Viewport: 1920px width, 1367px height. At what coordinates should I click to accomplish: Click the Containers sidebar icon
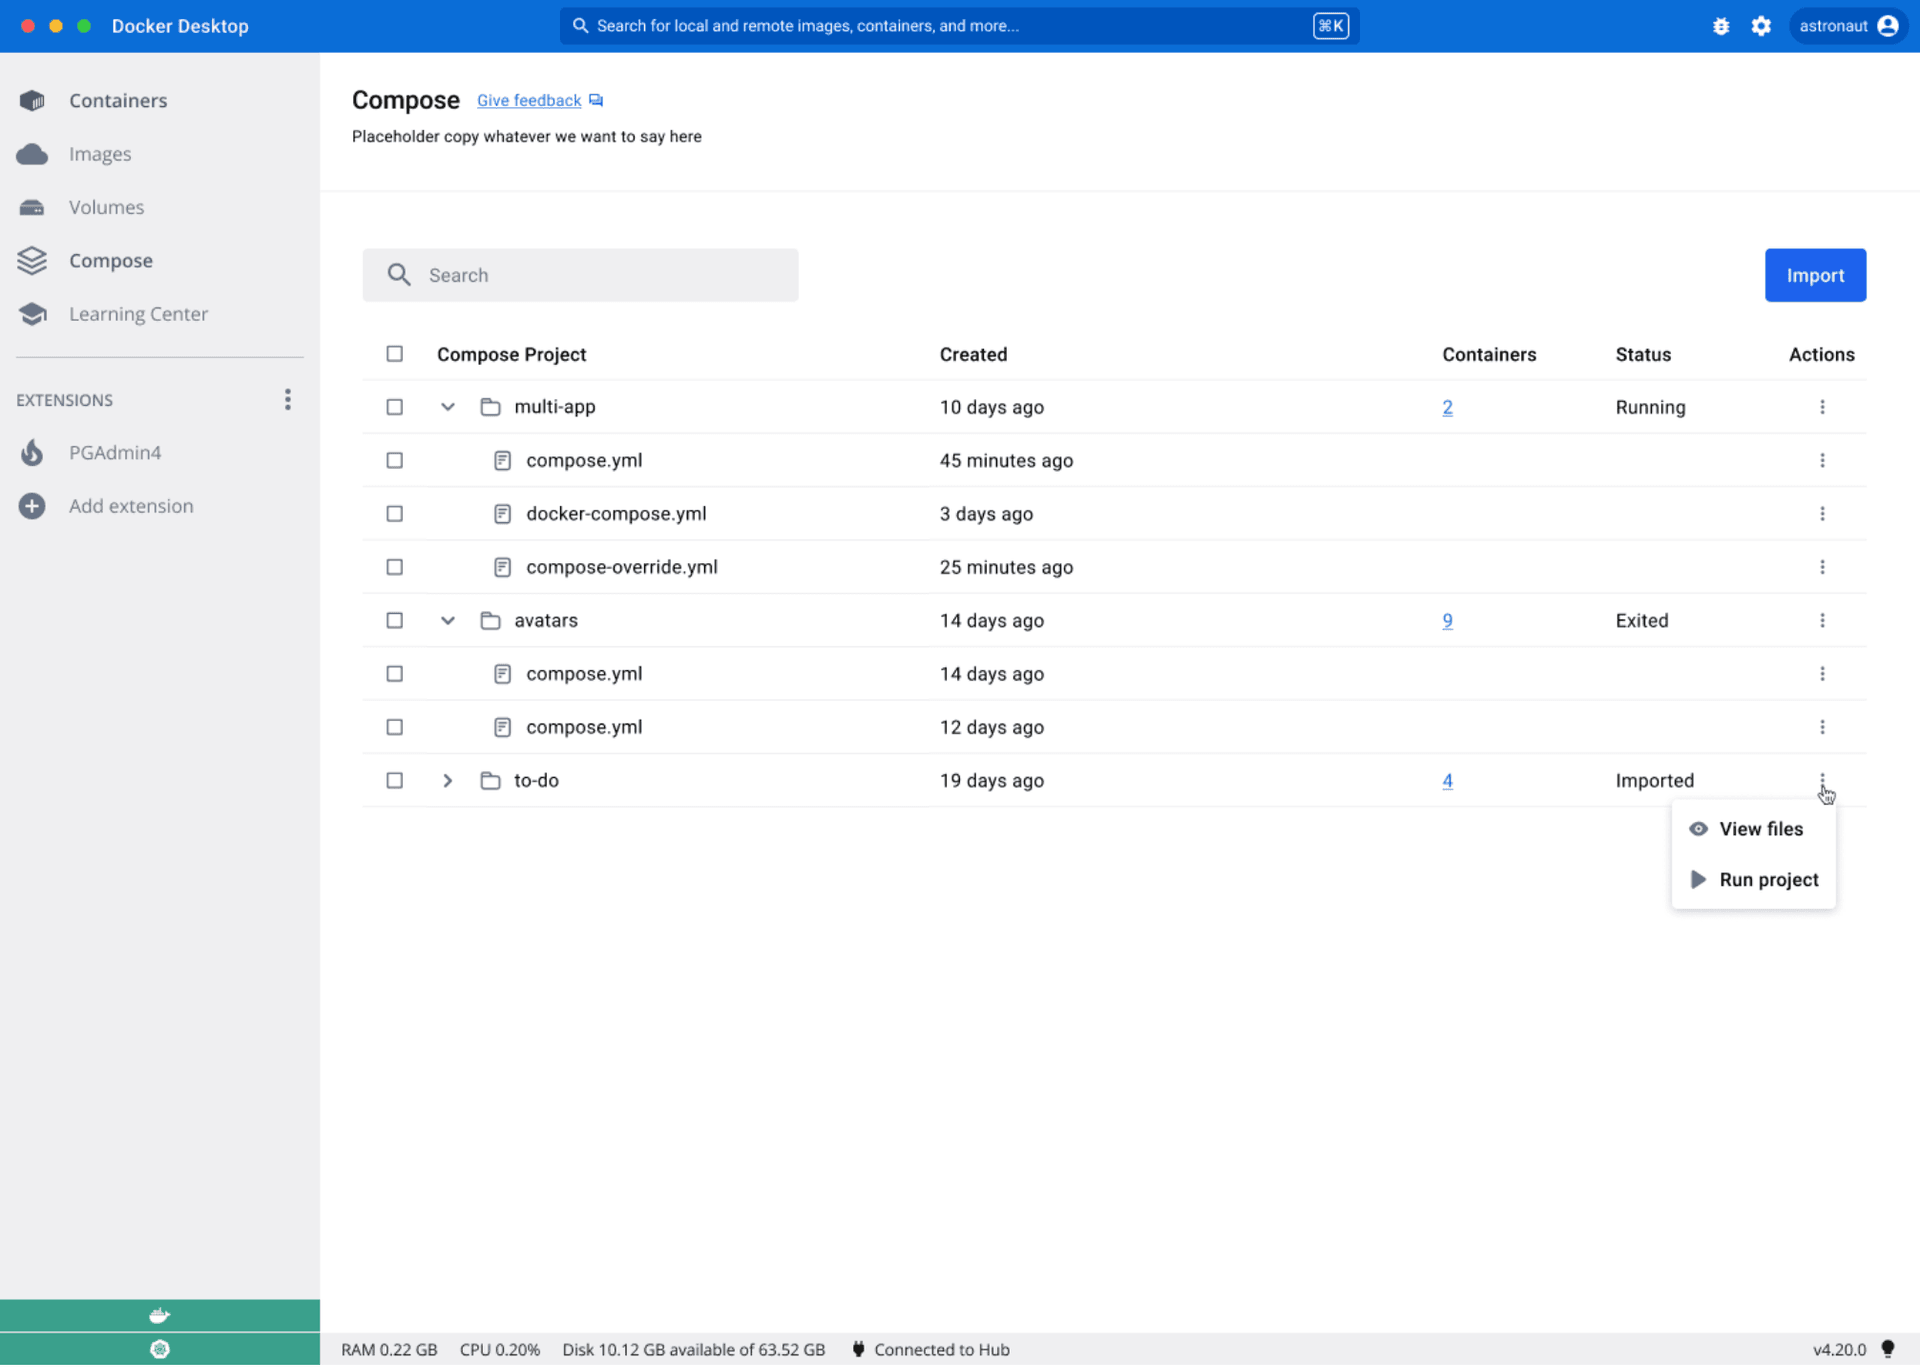click(x=32, y=101)
